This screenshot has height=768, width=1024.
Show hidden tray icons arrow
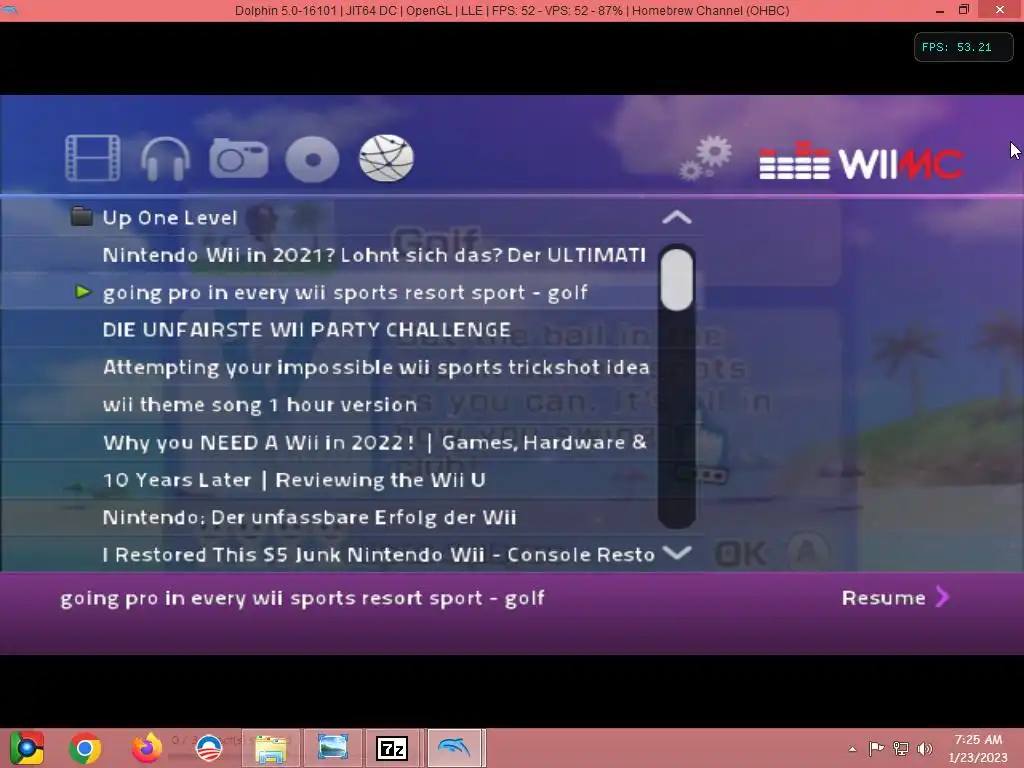(x=852, y=749)
